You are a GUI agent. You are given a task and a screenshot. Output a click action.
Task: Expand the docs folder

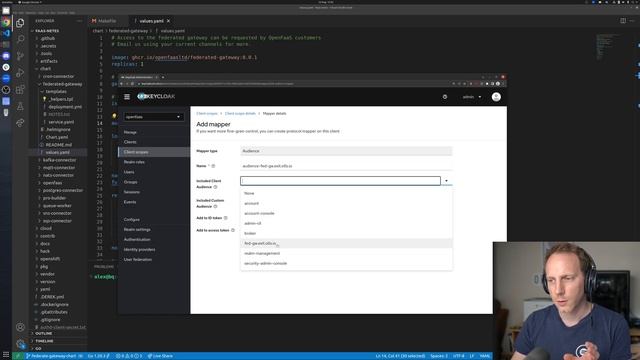pyautogui.click(x=45, y=244)
